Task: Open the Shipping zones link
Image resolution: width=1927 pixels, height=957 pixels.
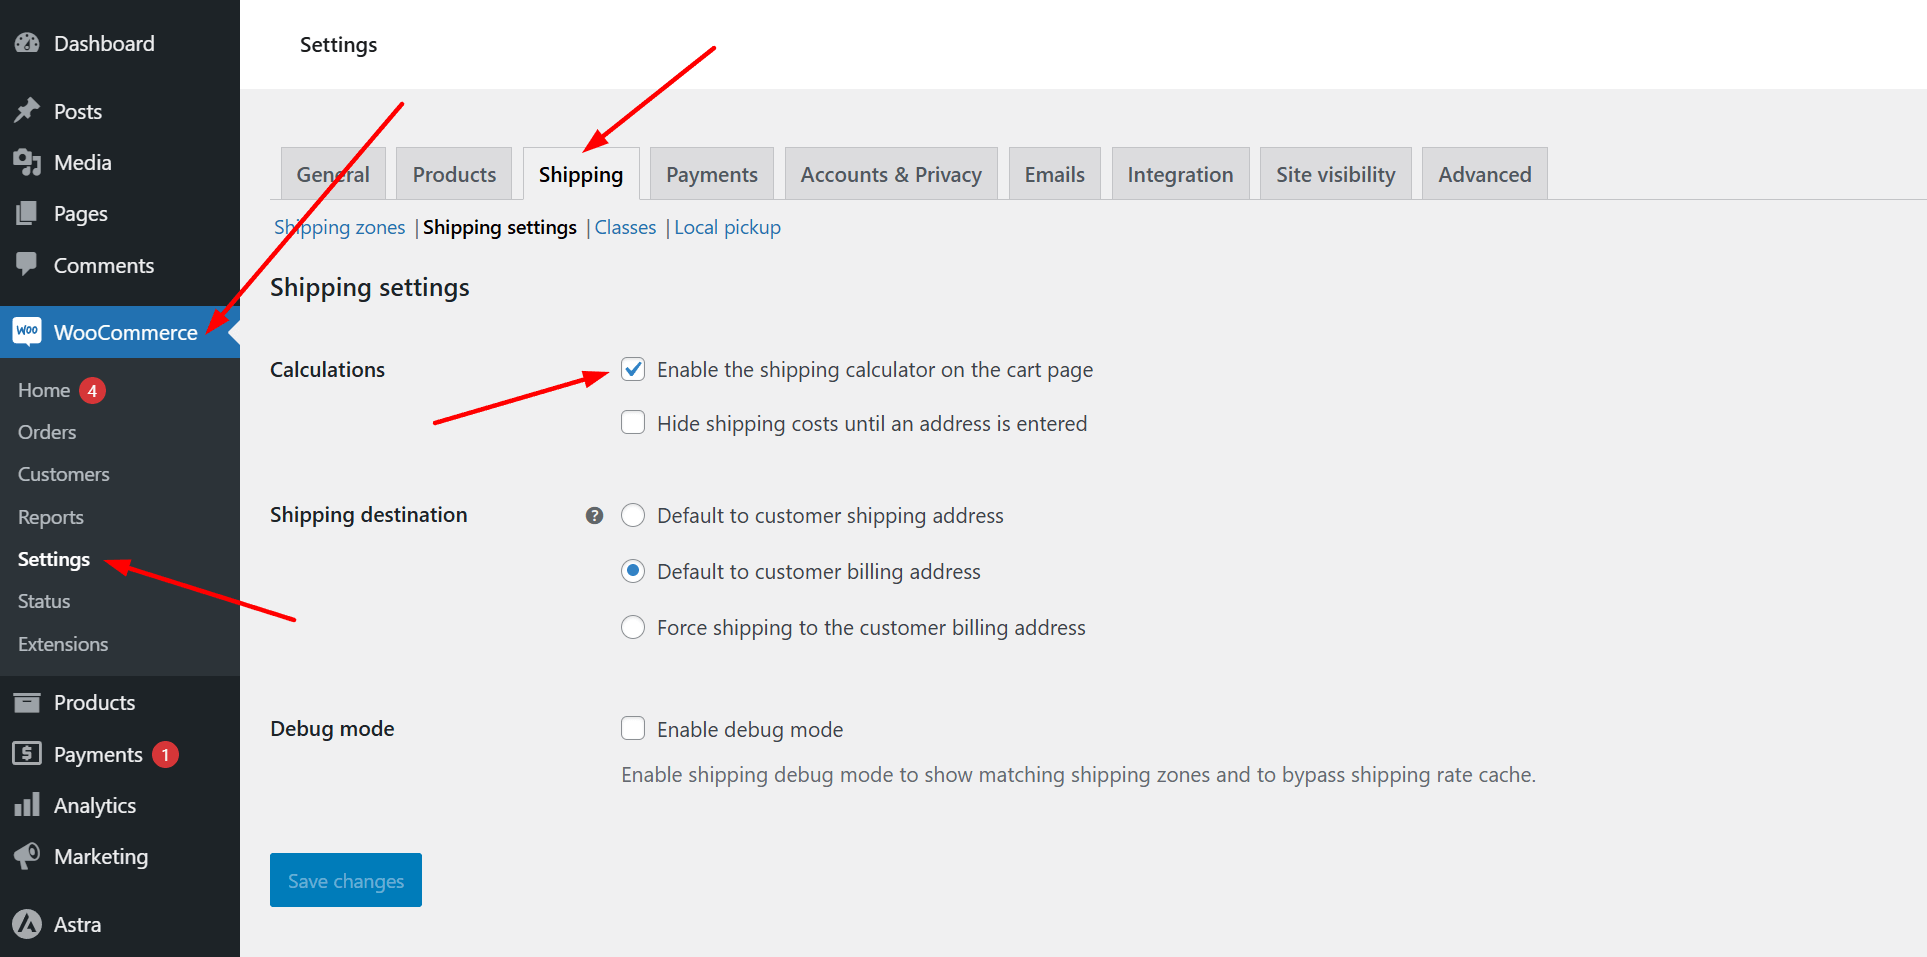Action: [x=340, y=228]
